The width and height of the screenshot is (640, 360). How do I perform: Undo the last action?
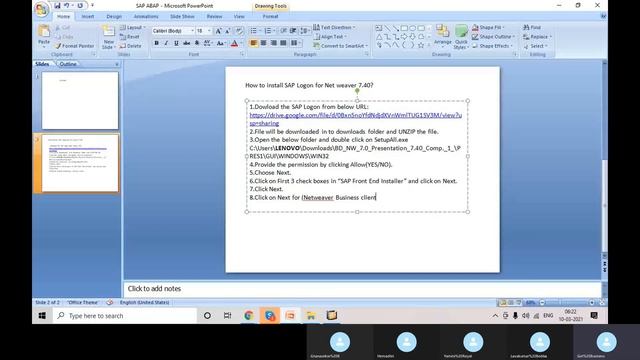[x=67, y=6]
